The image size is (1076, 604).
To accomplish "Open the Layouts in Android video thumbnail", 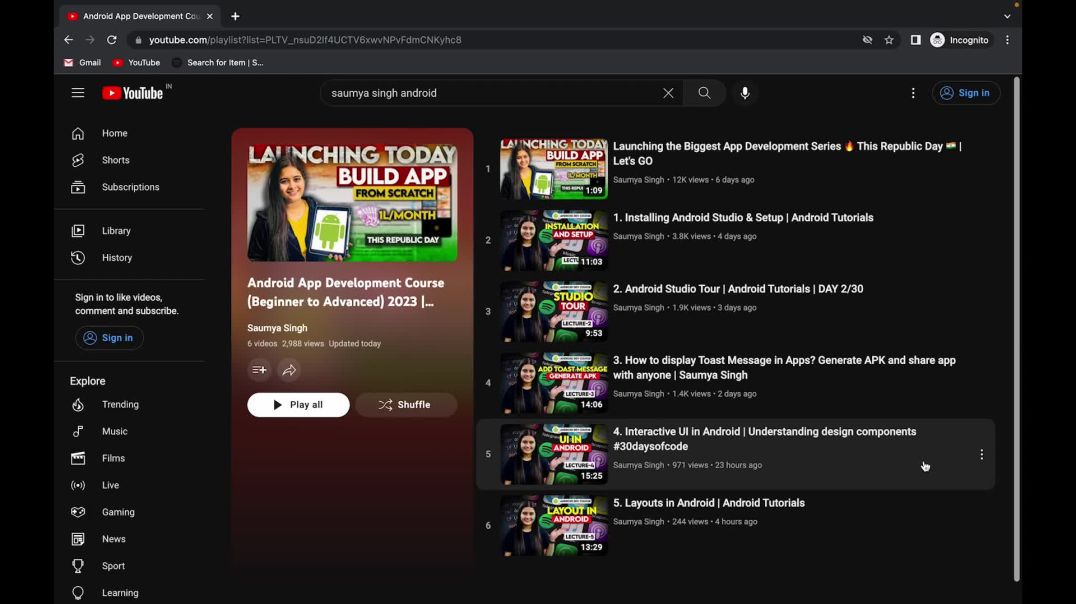I will (553, 525).
